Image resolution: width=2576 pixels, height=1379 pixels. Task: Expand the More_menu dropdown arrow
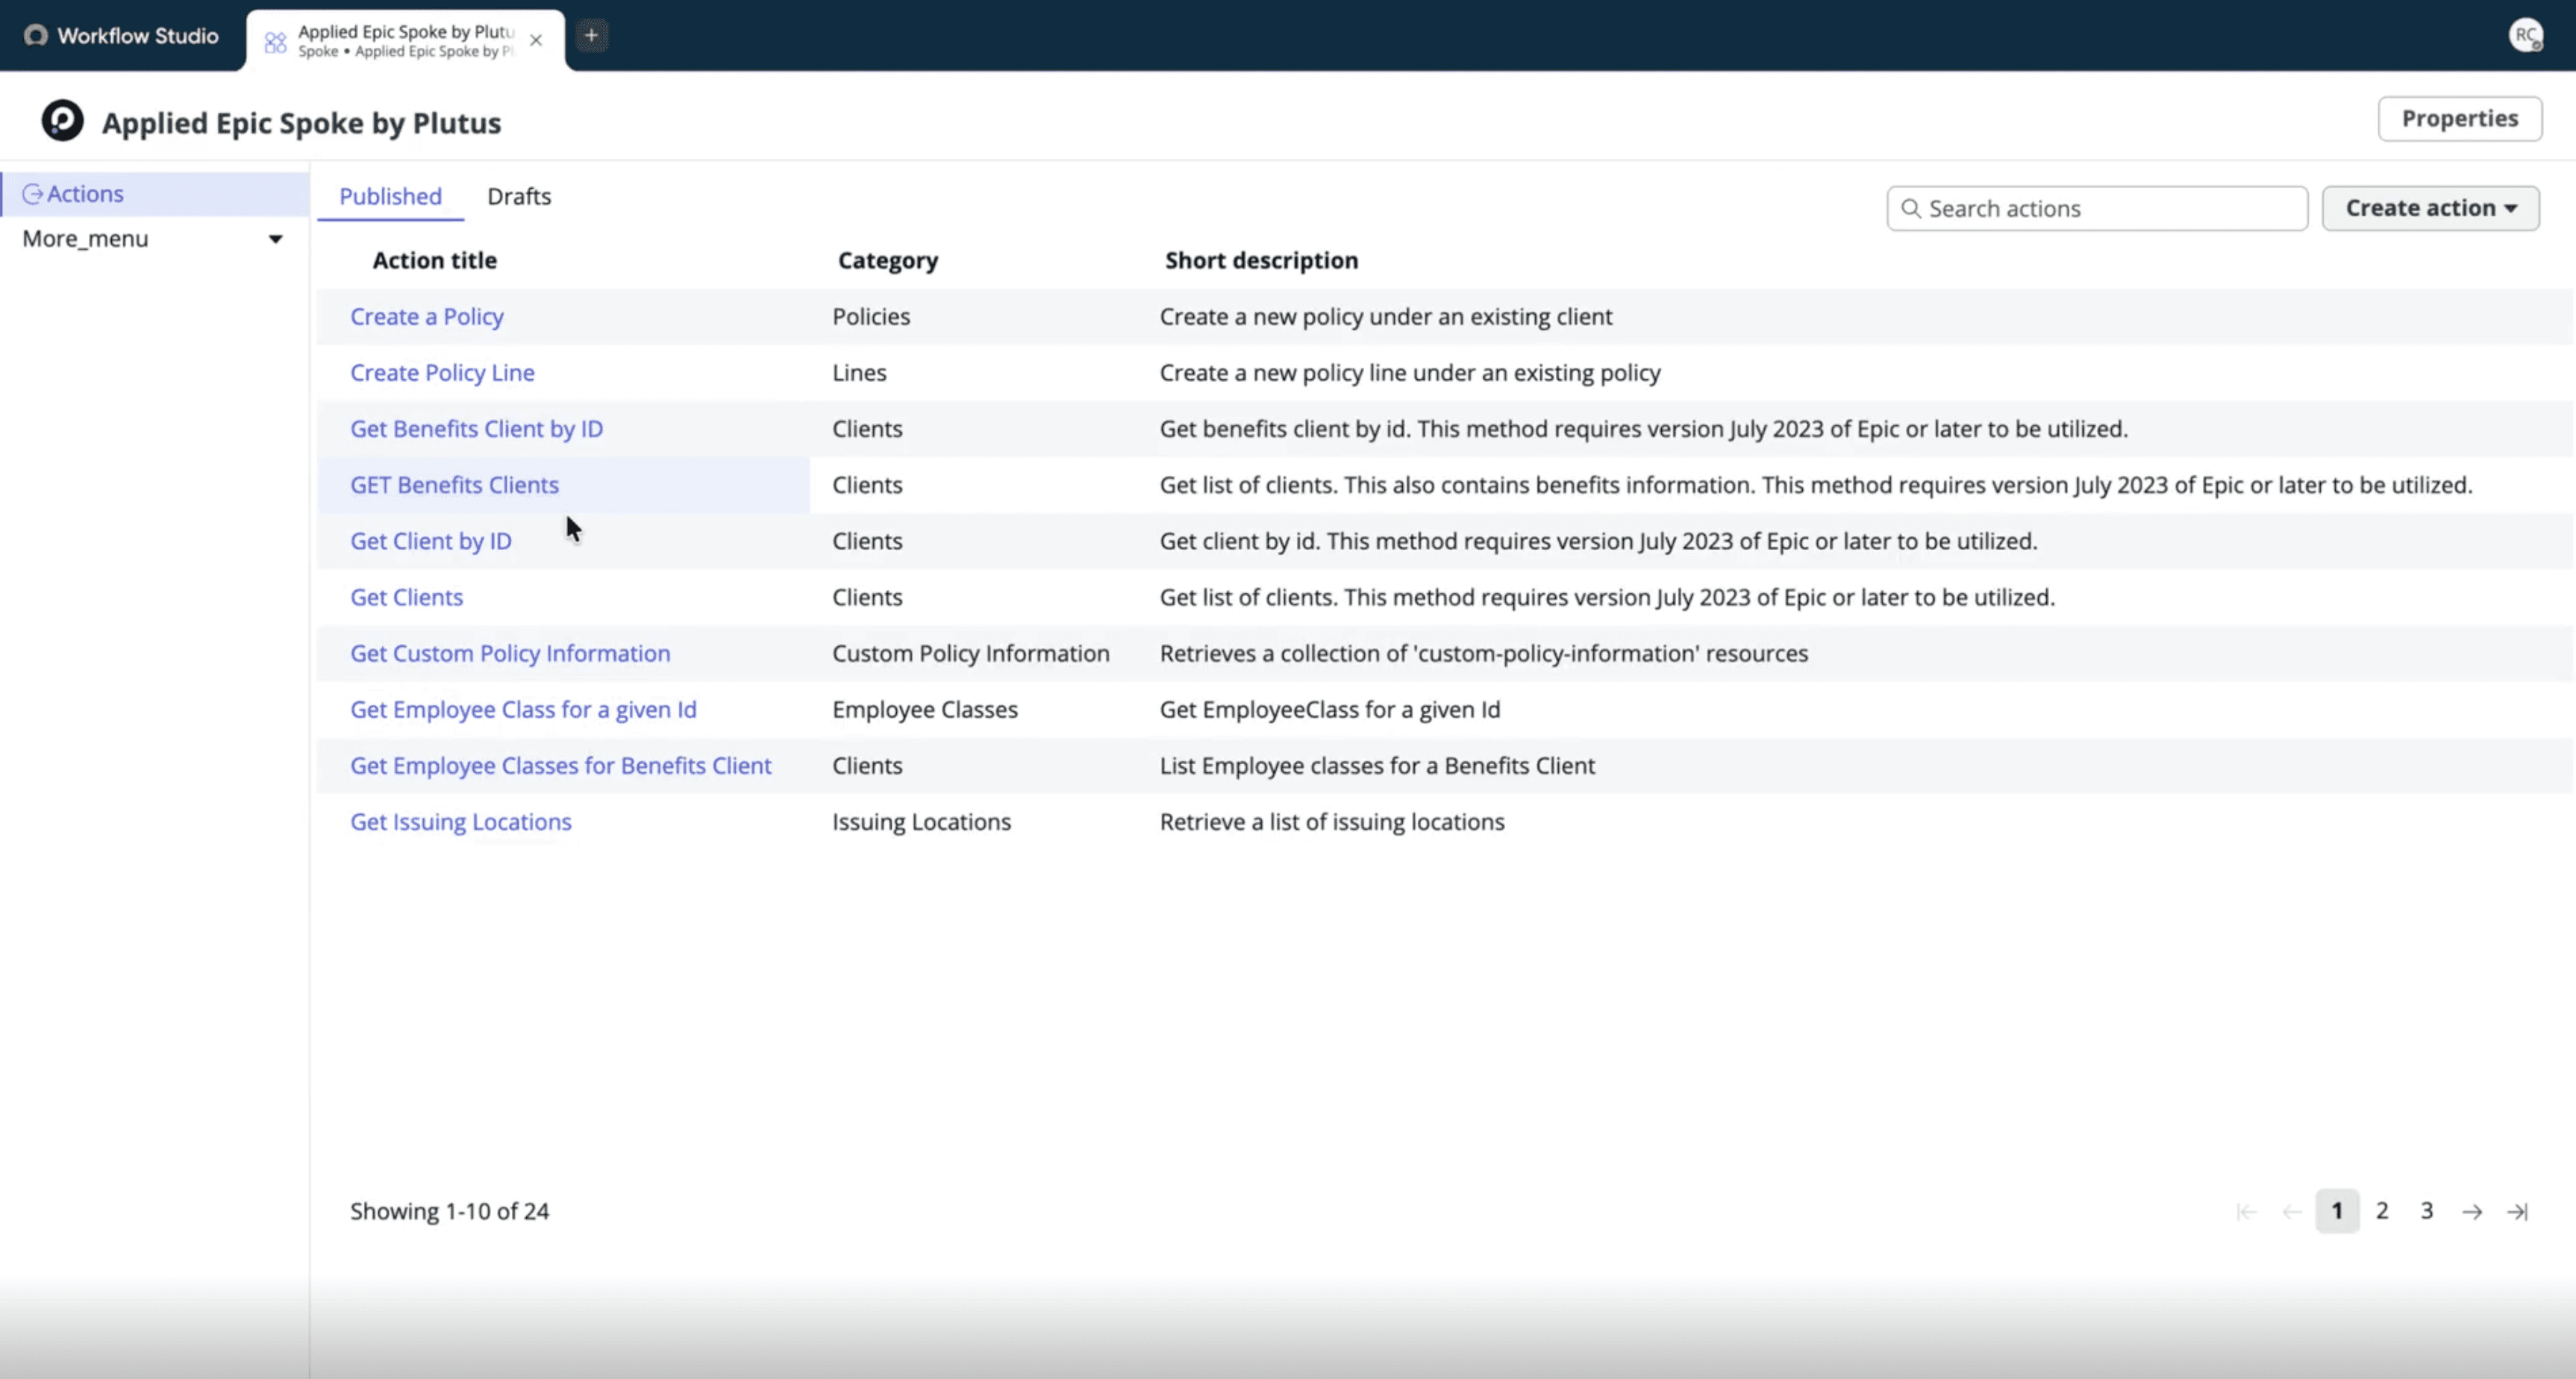click(x=275, y=239)
